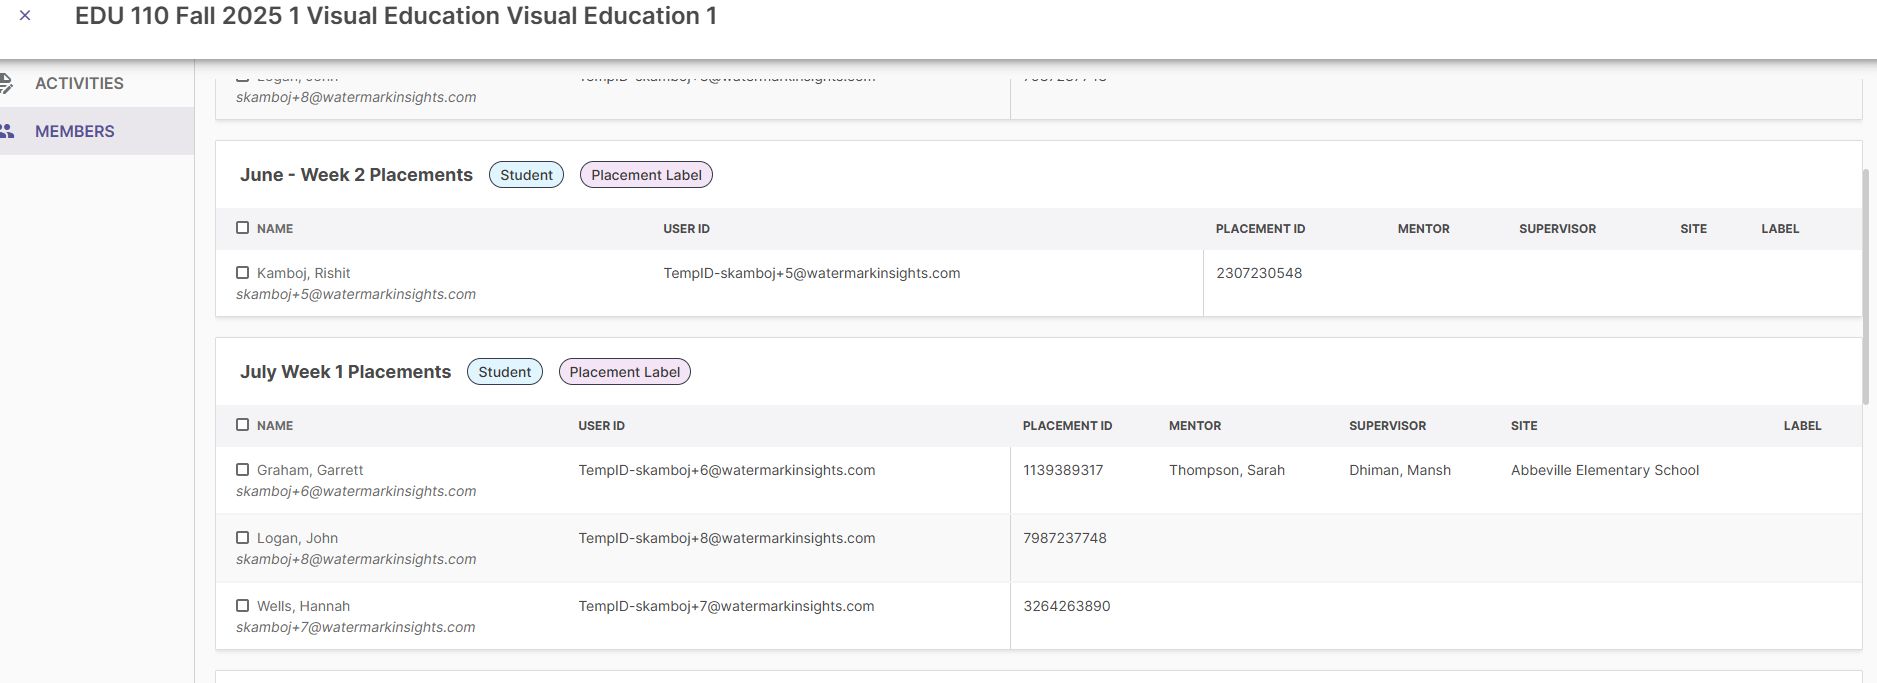
Task: Click NAME header in June table
Action: coord(275,229)
